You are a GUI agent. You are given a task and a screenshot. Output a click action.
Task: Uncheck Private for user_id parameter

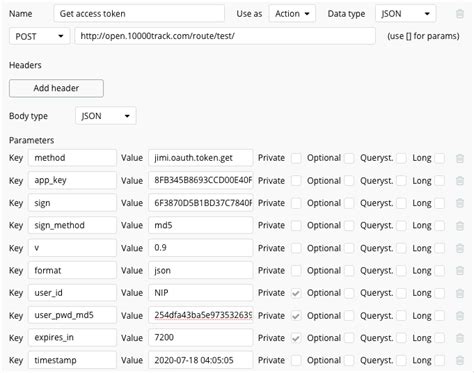click(x=296, y=293)
